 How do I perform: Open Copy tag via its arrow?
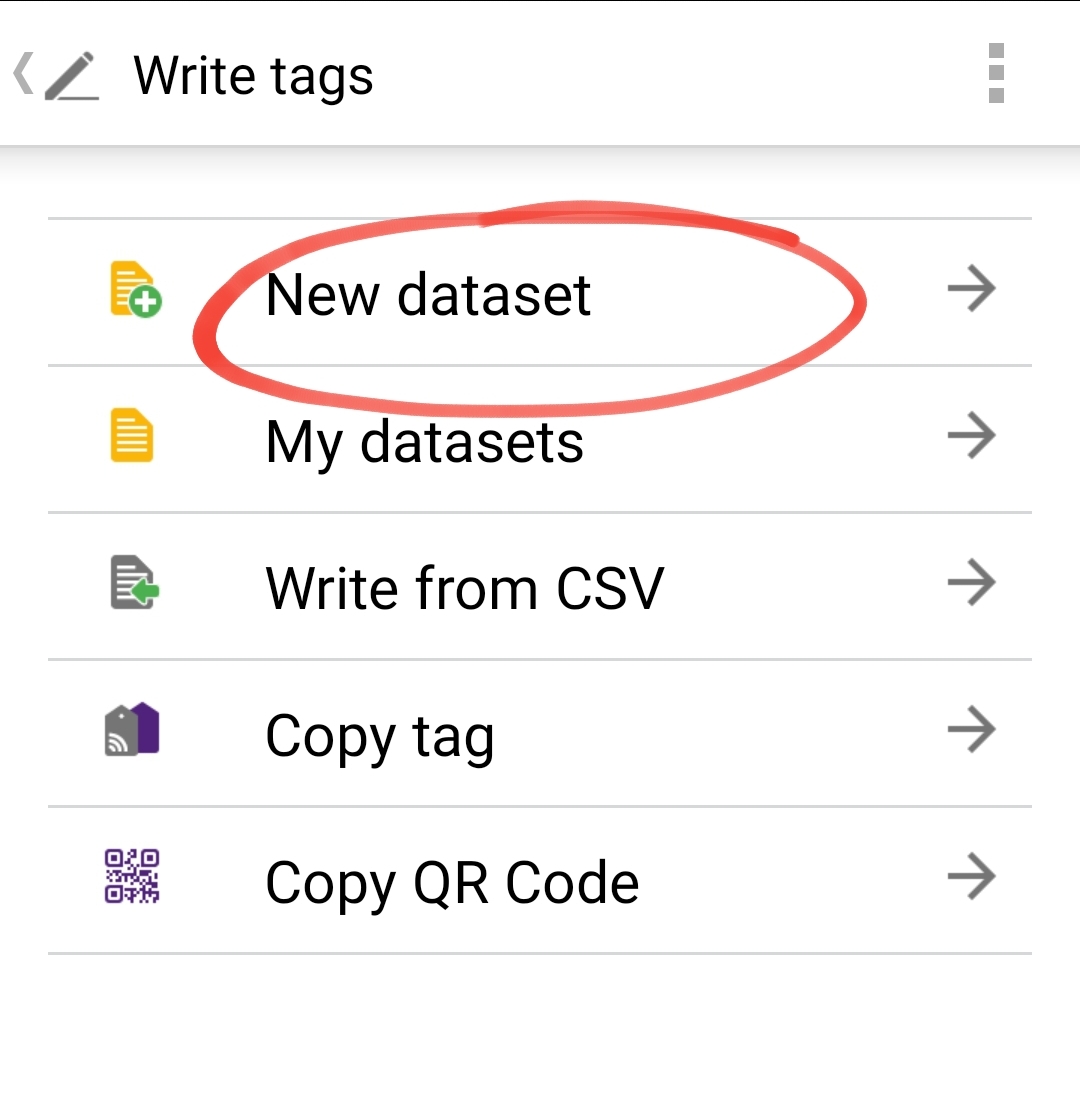972,729
